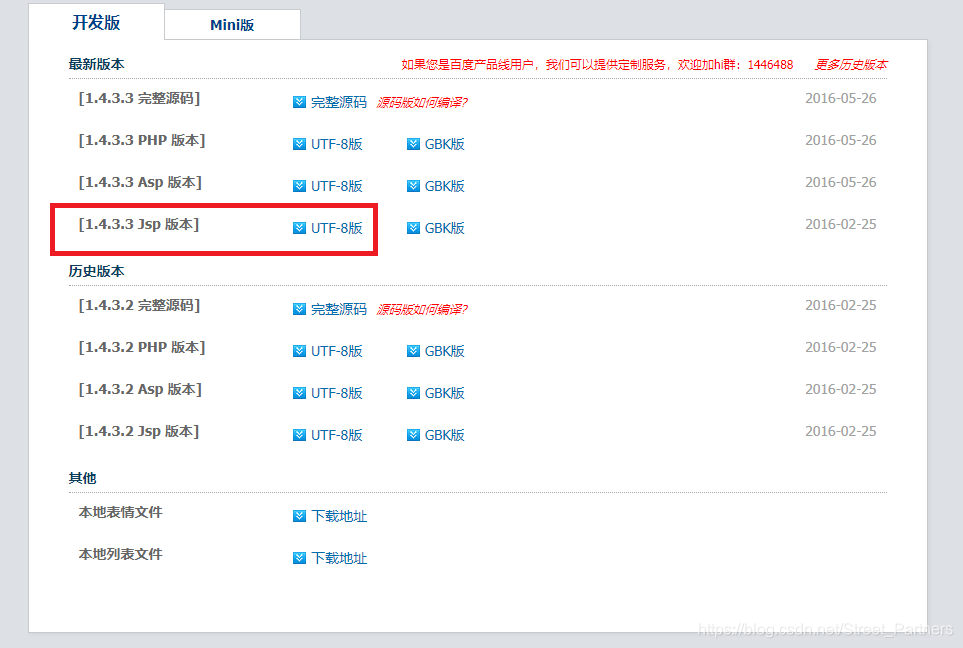The height and width of the screenshot is (648, 963).
Task: Download UTF-8版 of 1.4.3.2 Jsp 版本
Action: (x=337, y=435)
